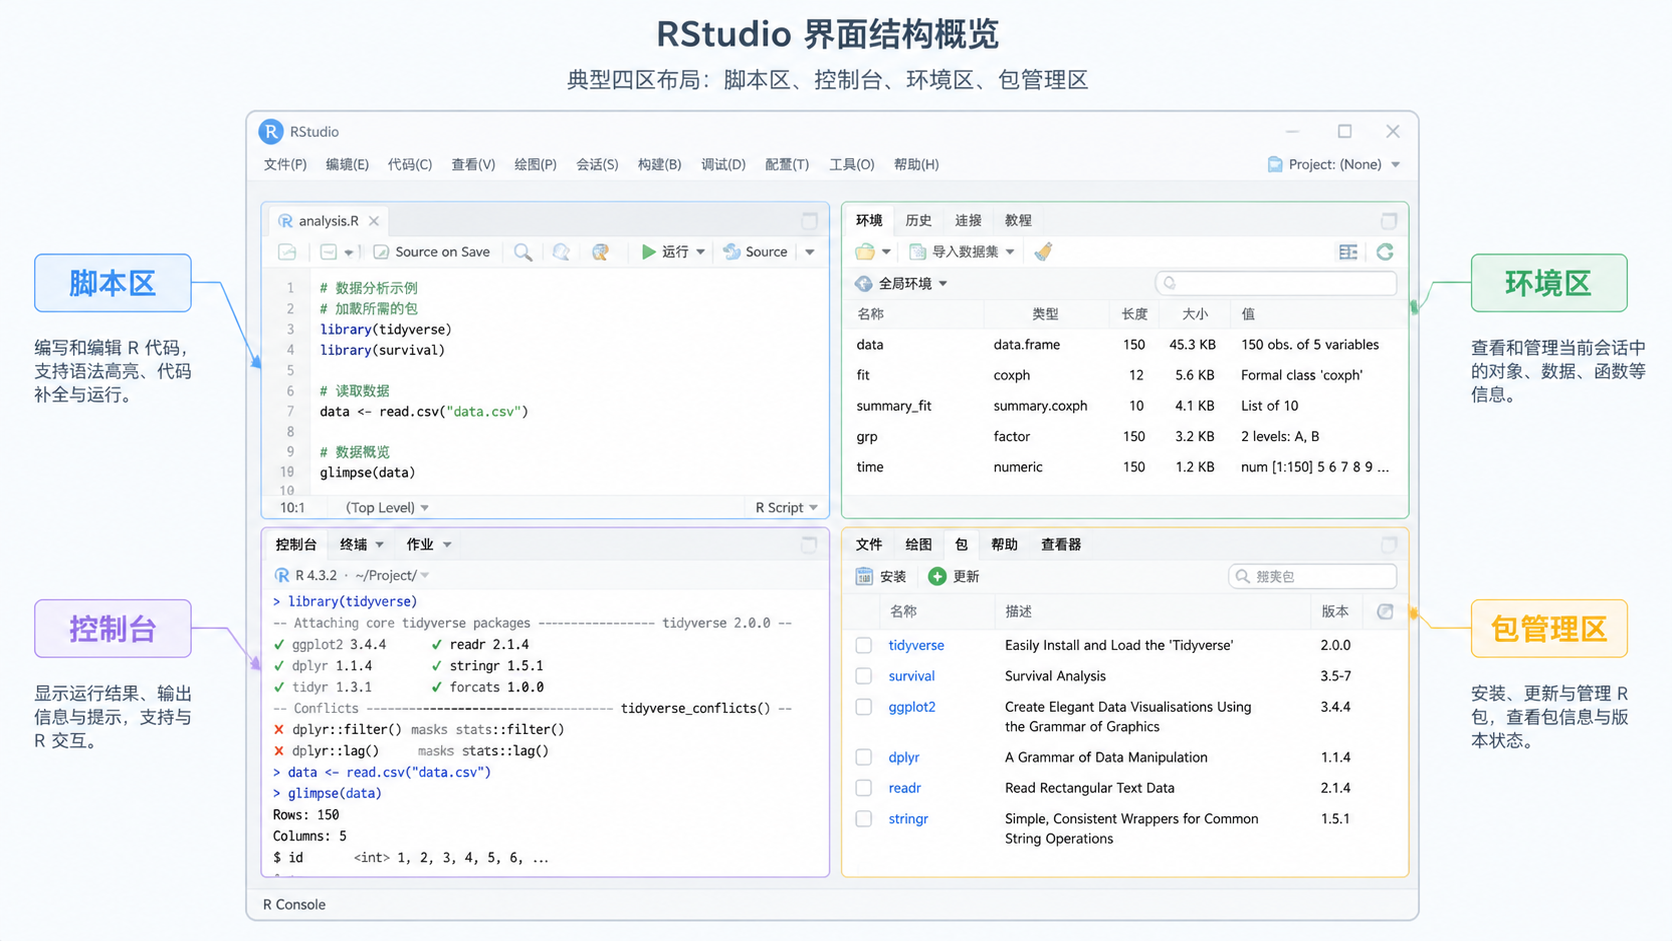Open the R Script file type dropdown
This screenshot has width=1672, height=941.
pos(787,508)
